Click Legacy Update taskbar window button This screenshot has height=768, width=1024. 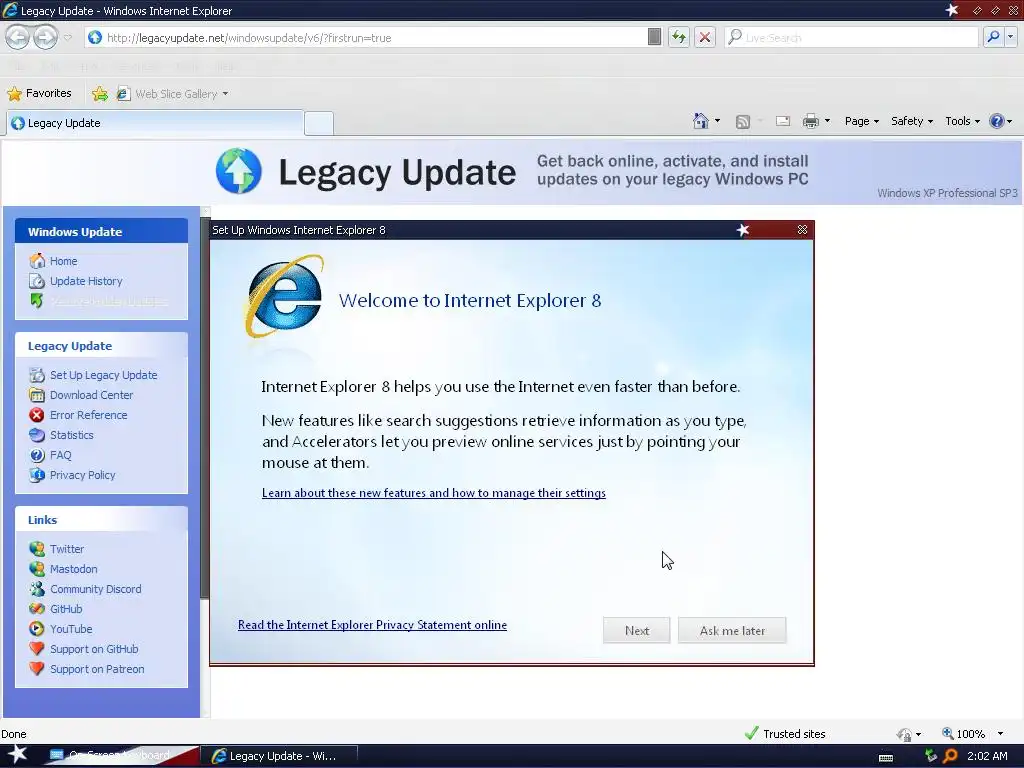[280, 756]
